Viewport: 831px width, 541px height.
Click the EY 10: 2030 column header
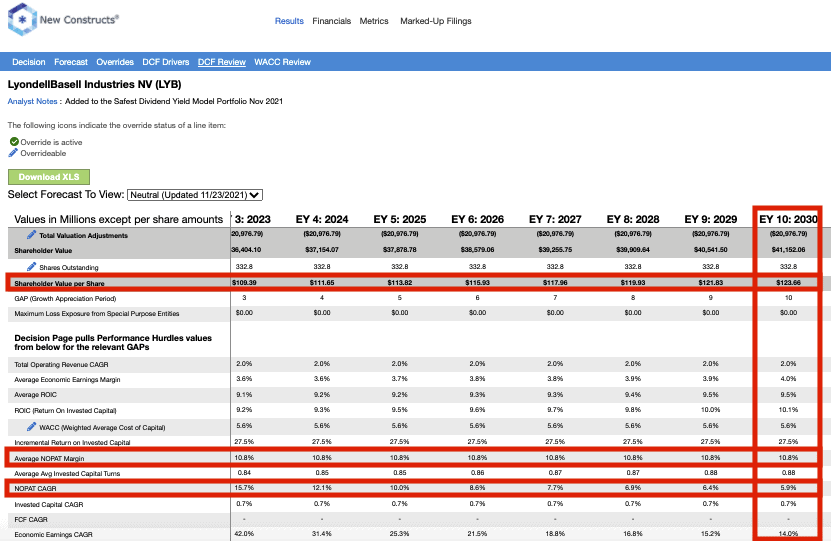[x=788, y=219]
